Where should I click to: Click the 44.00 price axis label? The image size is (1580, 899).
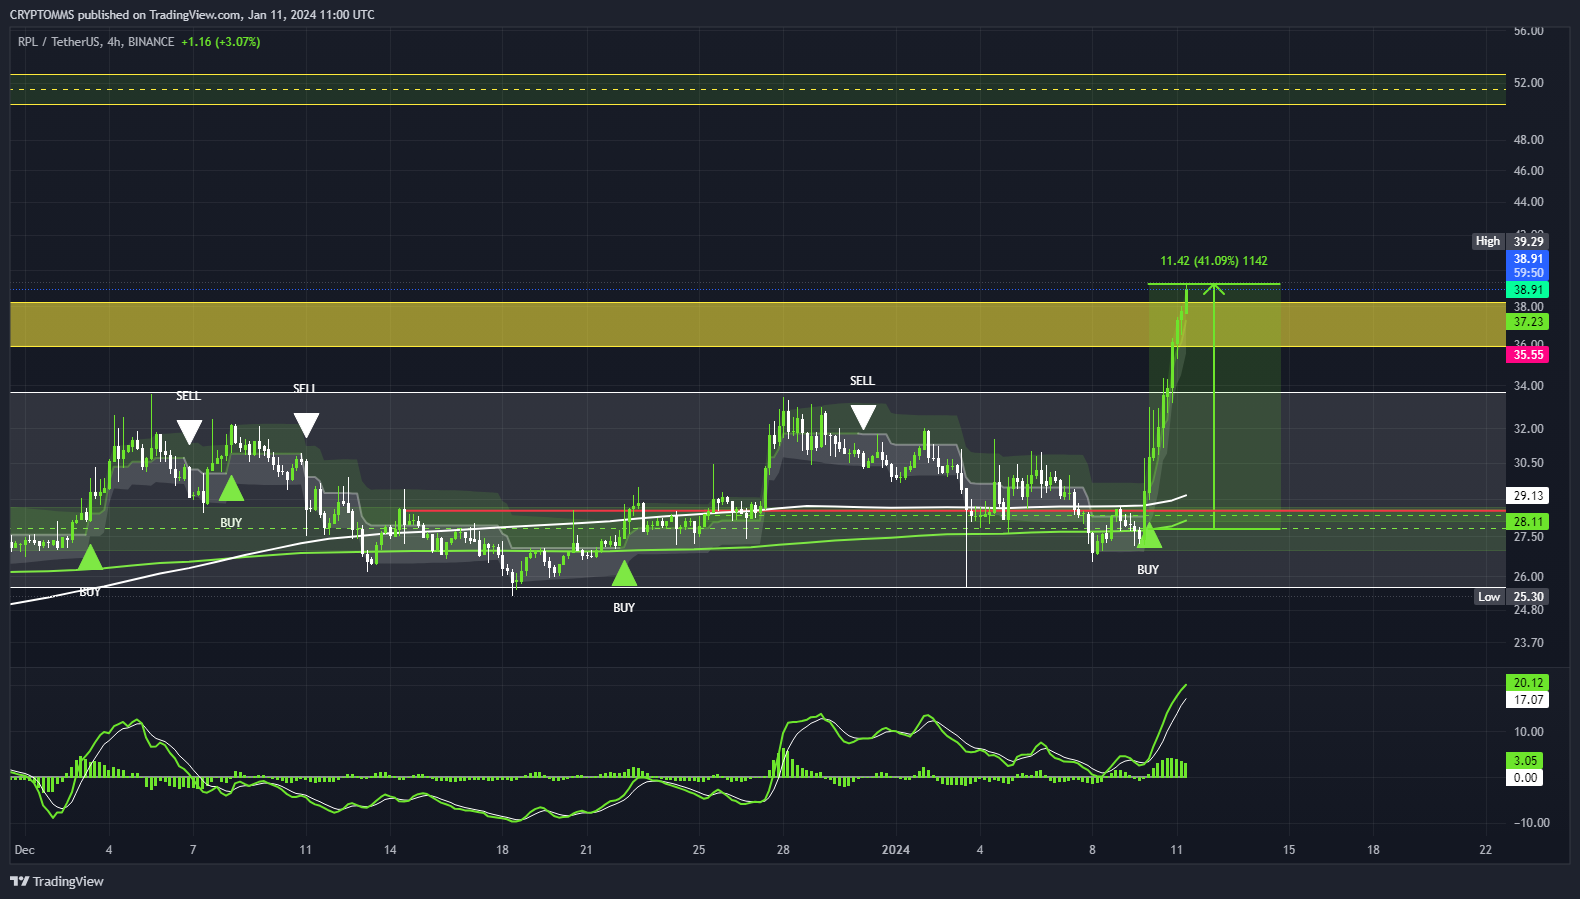point(1528,202)
